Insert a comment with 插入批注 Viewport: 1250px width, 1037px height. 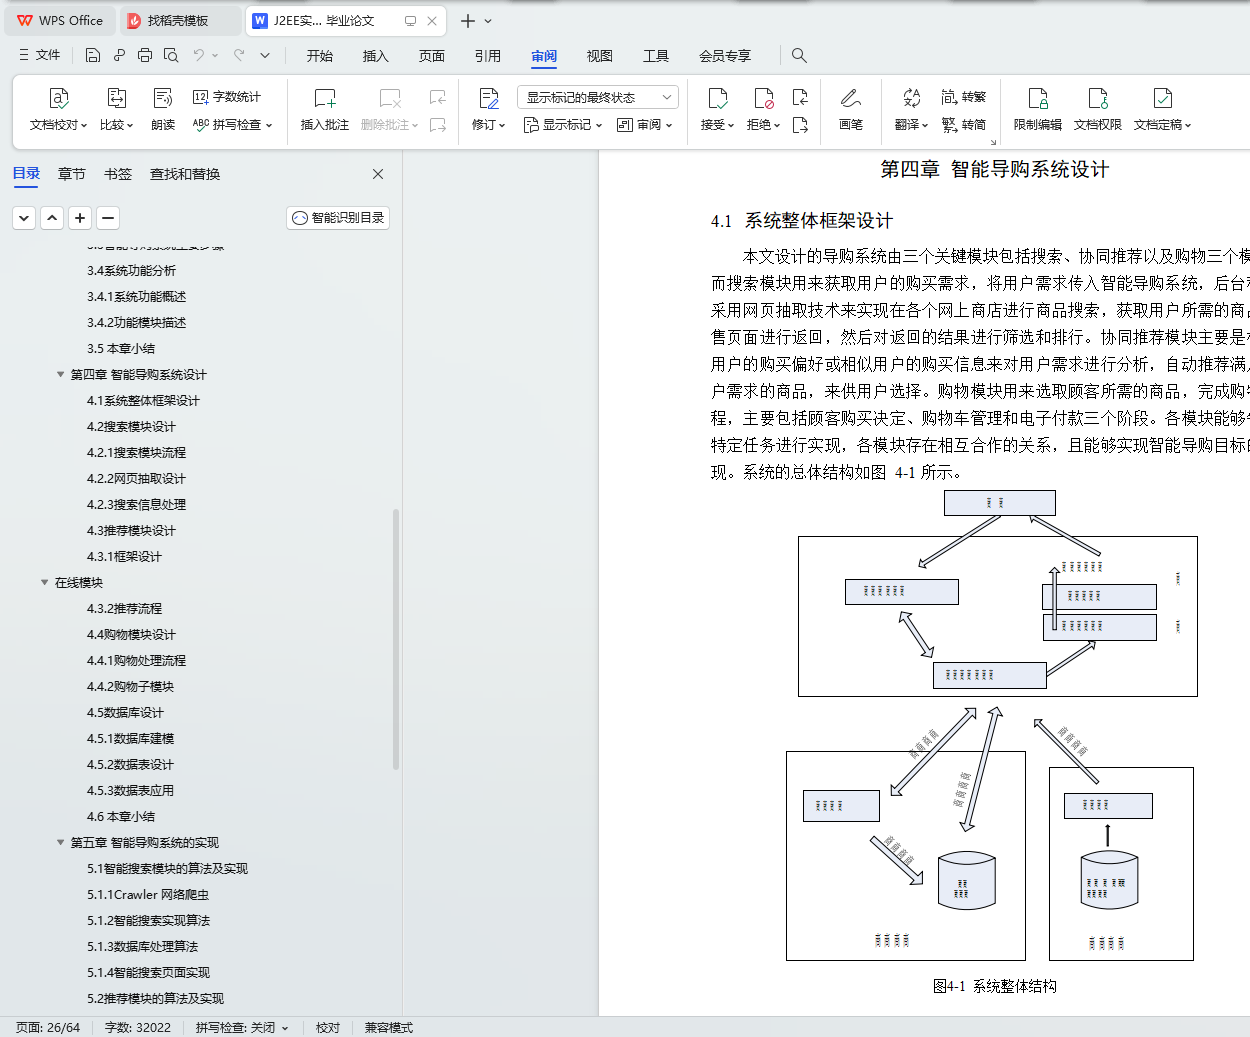[x=325, y=109]
